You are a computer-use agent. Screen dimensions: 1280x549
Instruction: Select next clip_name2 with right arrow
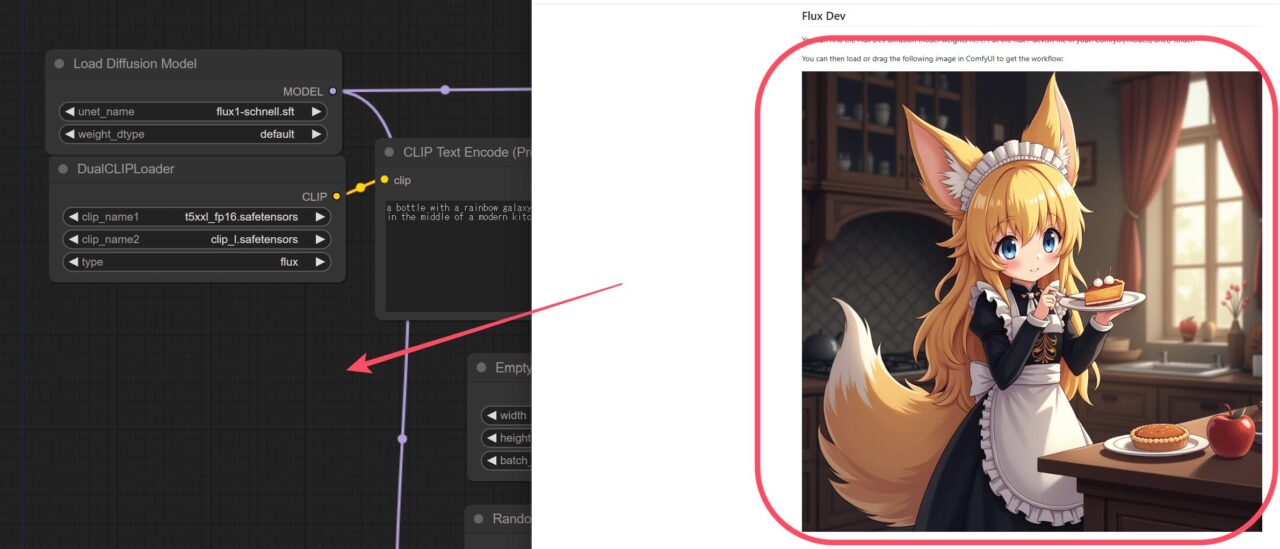point(320,239)
